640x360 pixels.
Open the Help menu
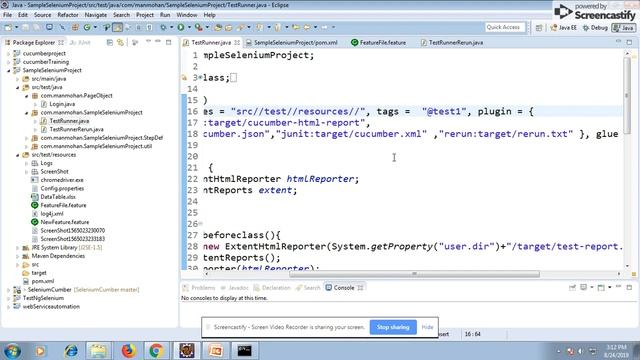click(209, 15)
